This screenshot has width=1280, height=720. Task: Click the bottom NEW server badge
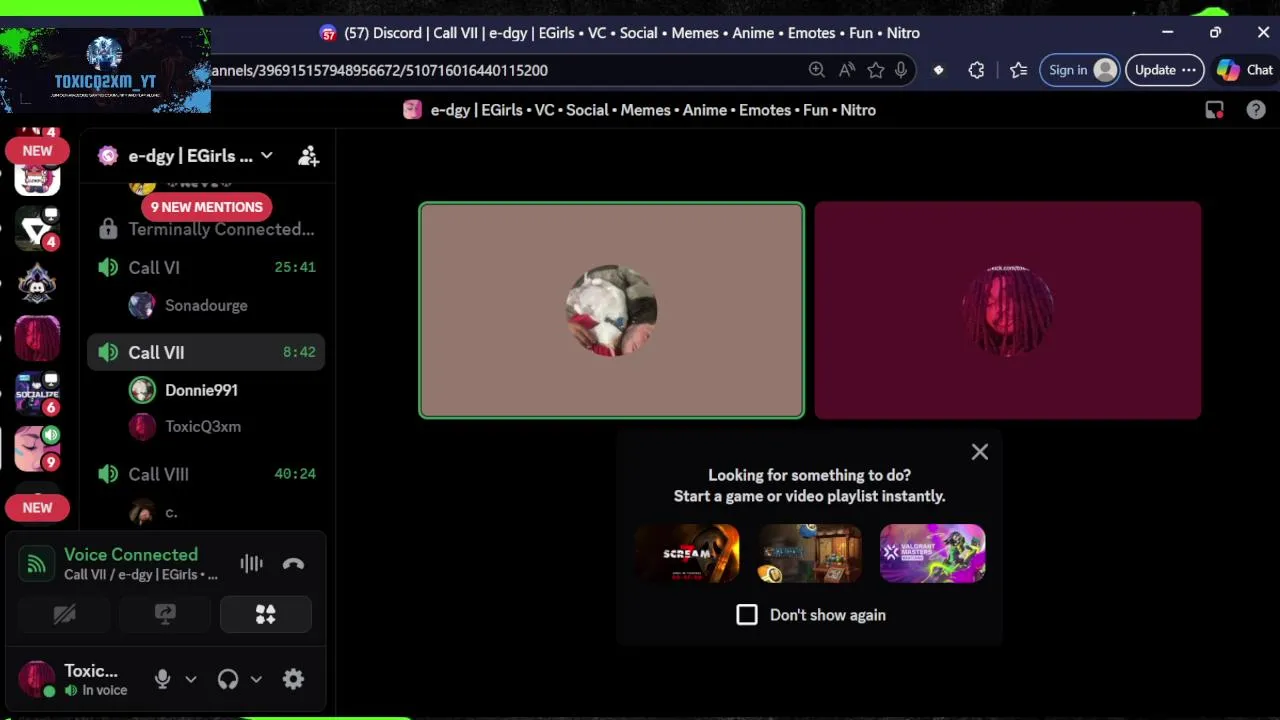(37, 508)
